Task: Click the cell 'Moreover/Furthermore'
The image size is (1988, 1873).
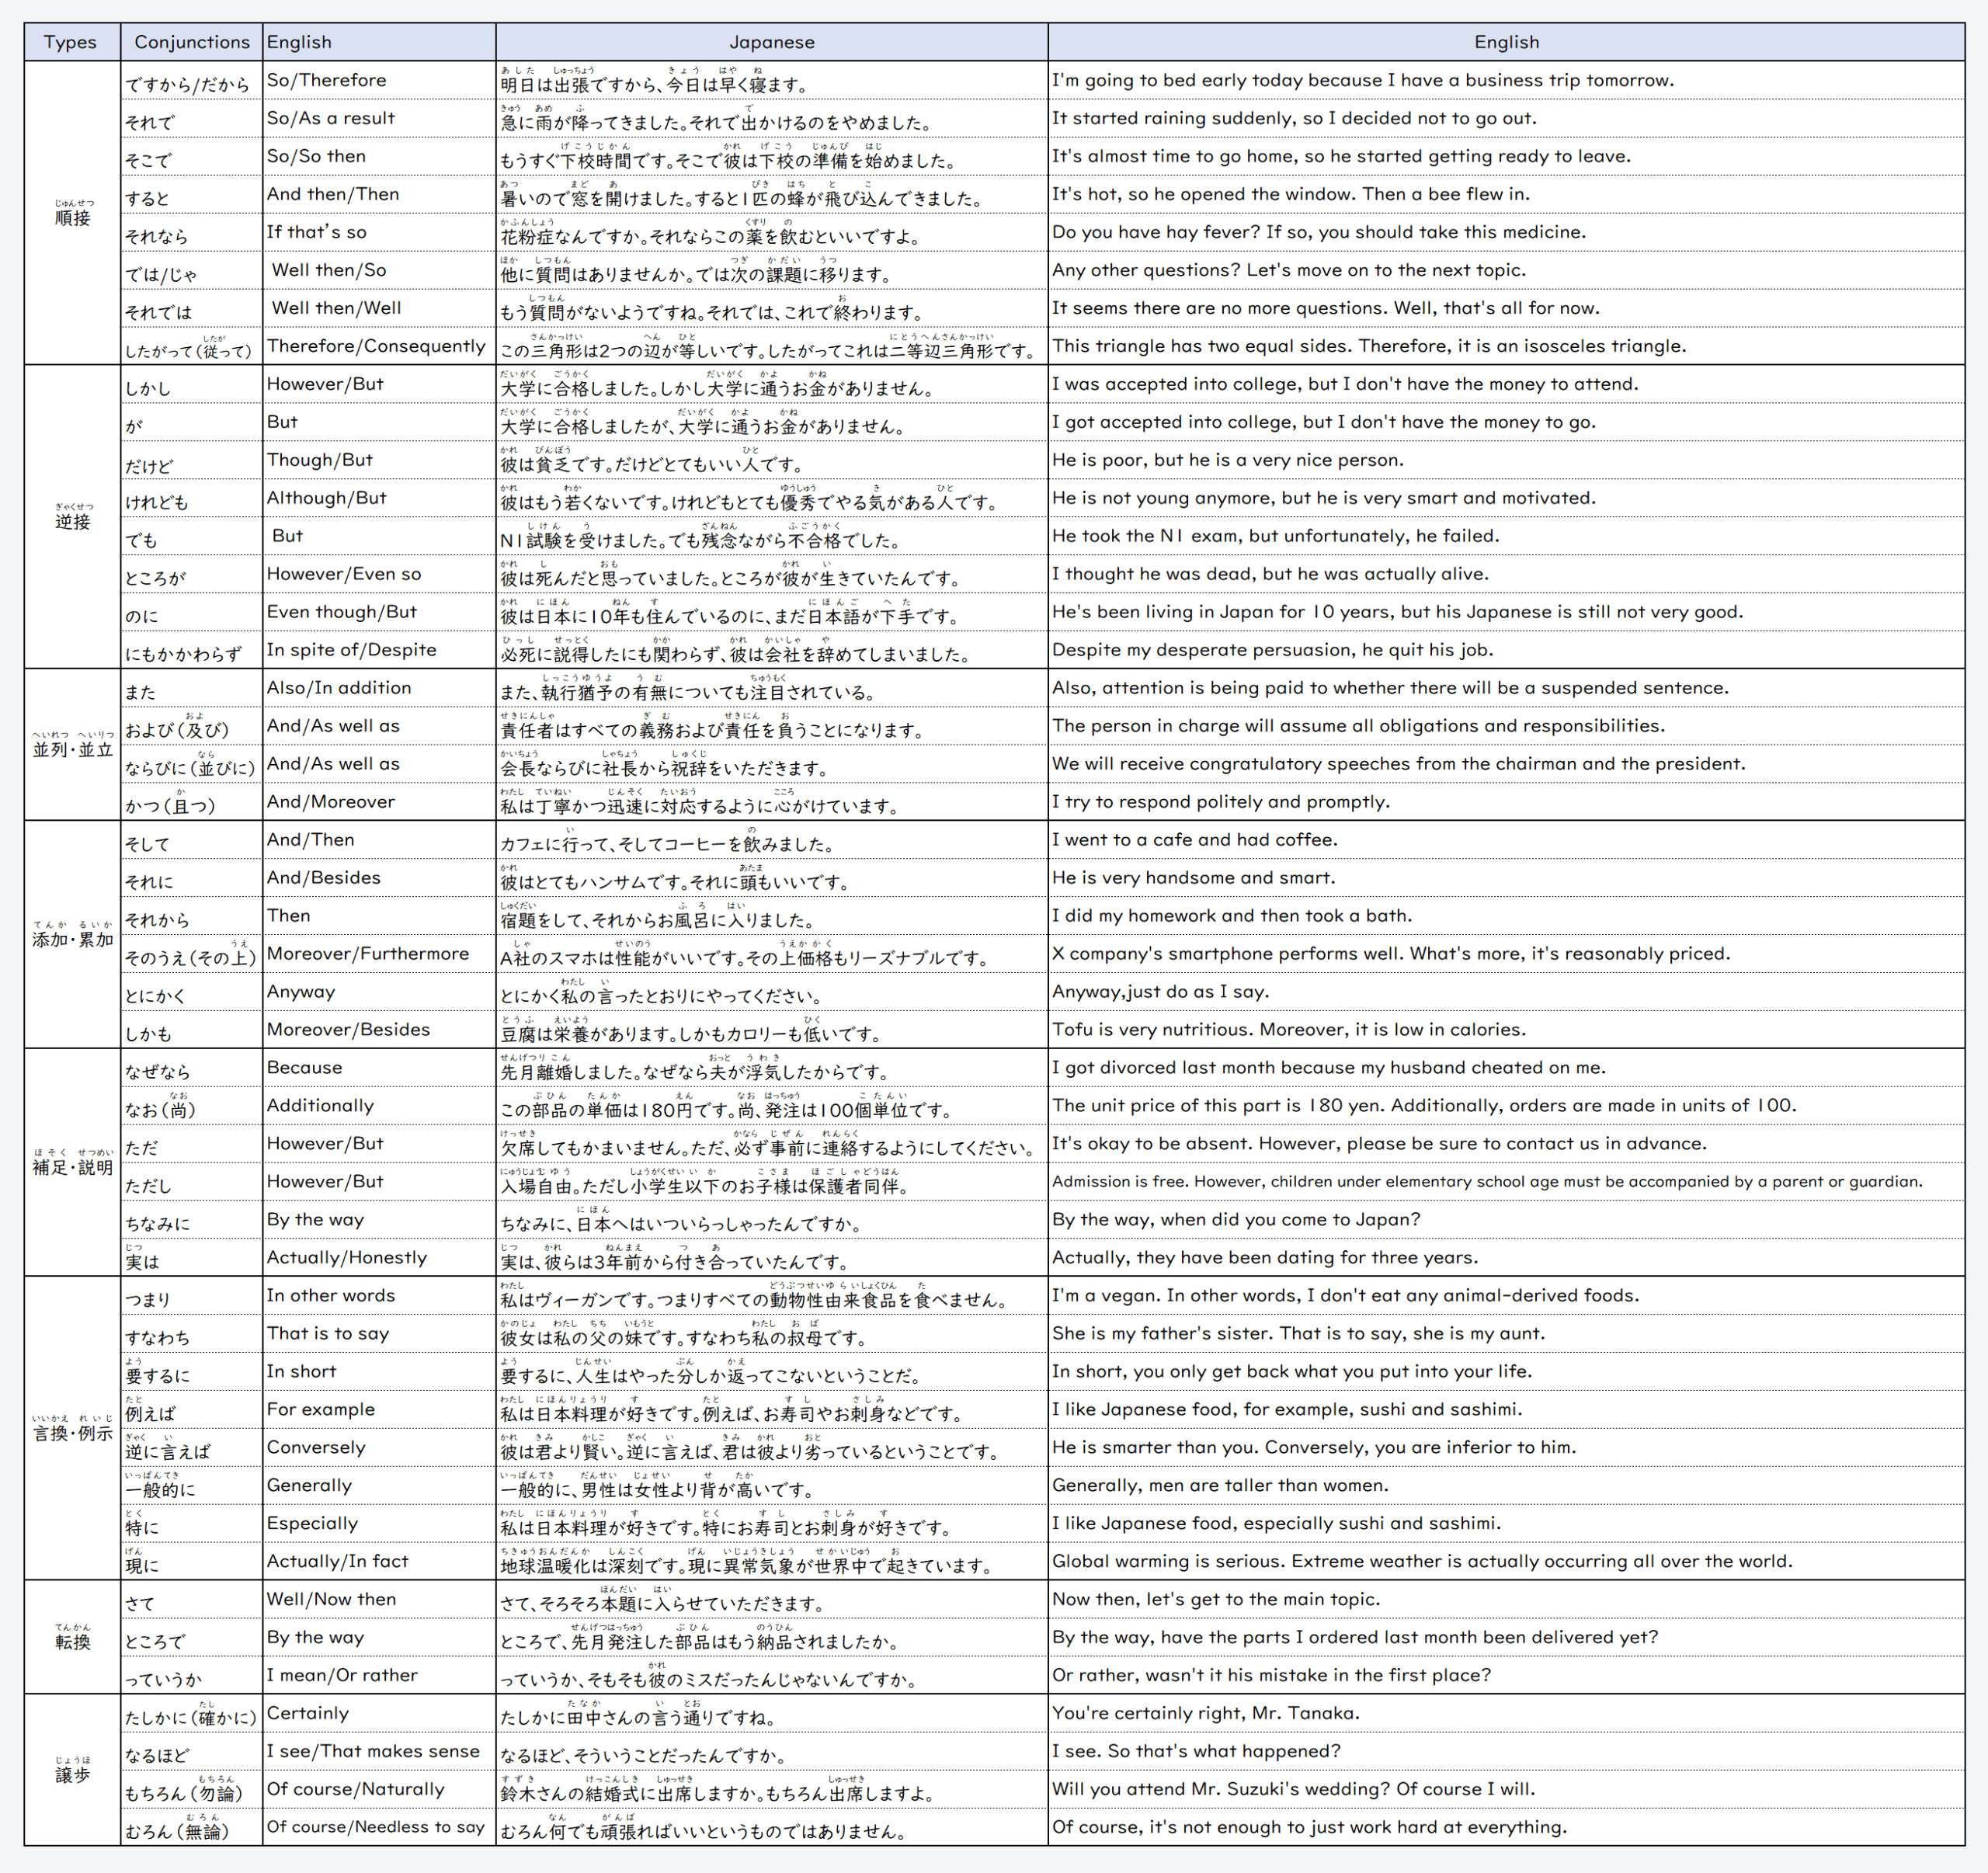Action: click(x=379, y=954)
